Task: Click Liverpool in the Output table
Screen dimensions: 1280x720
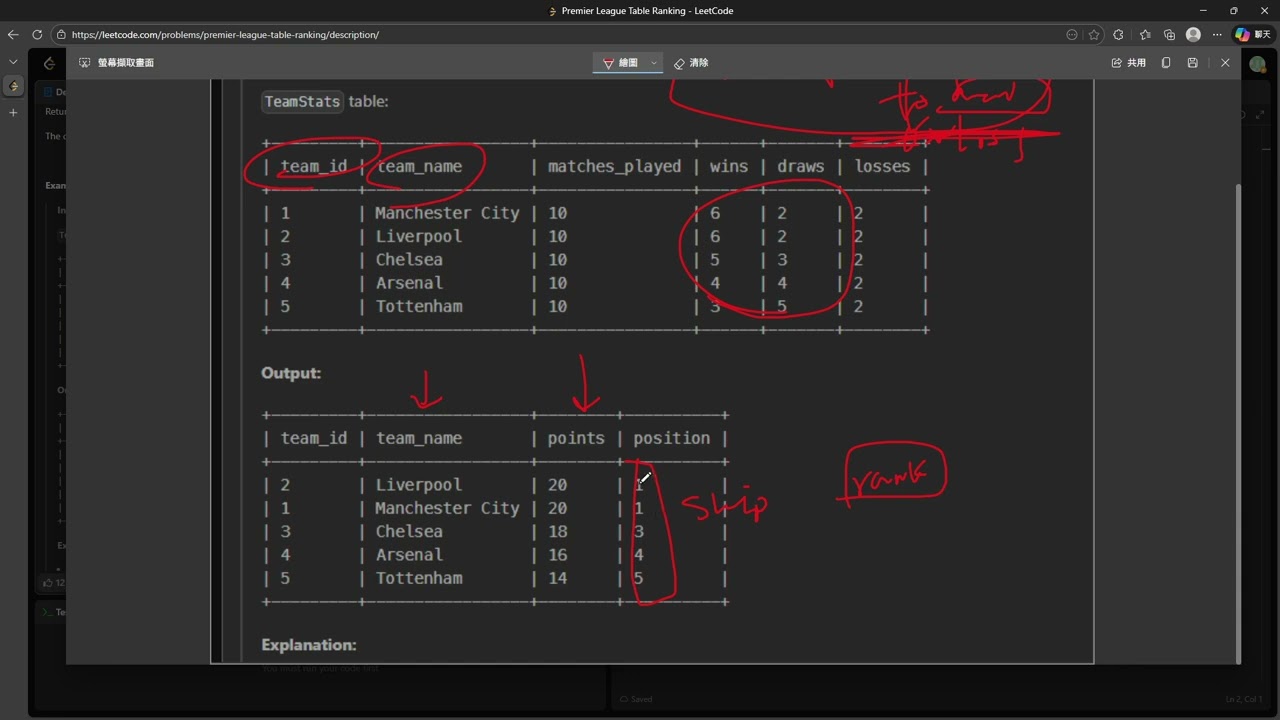Action: pyautogui.click(x=419, y=485)
